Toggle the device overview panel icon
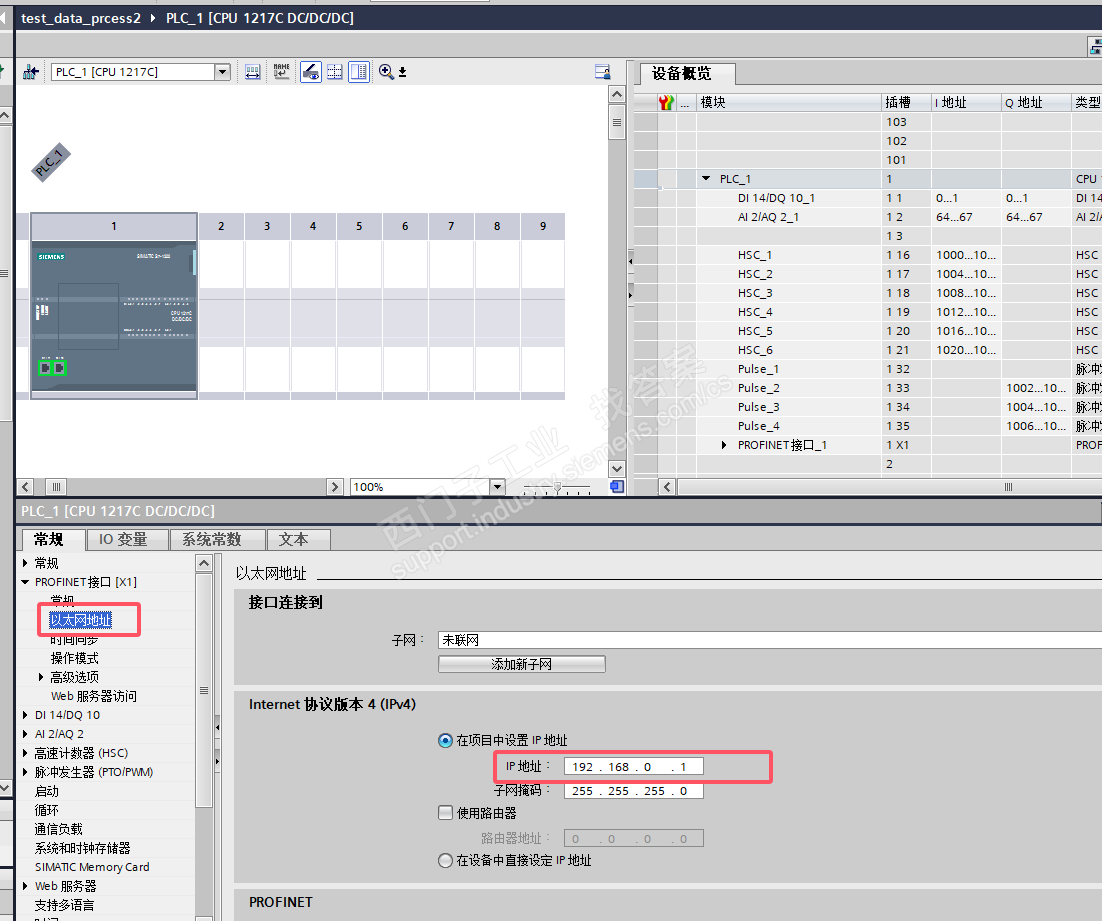Screen dimensions: 1102x921 tap(359, 72)
